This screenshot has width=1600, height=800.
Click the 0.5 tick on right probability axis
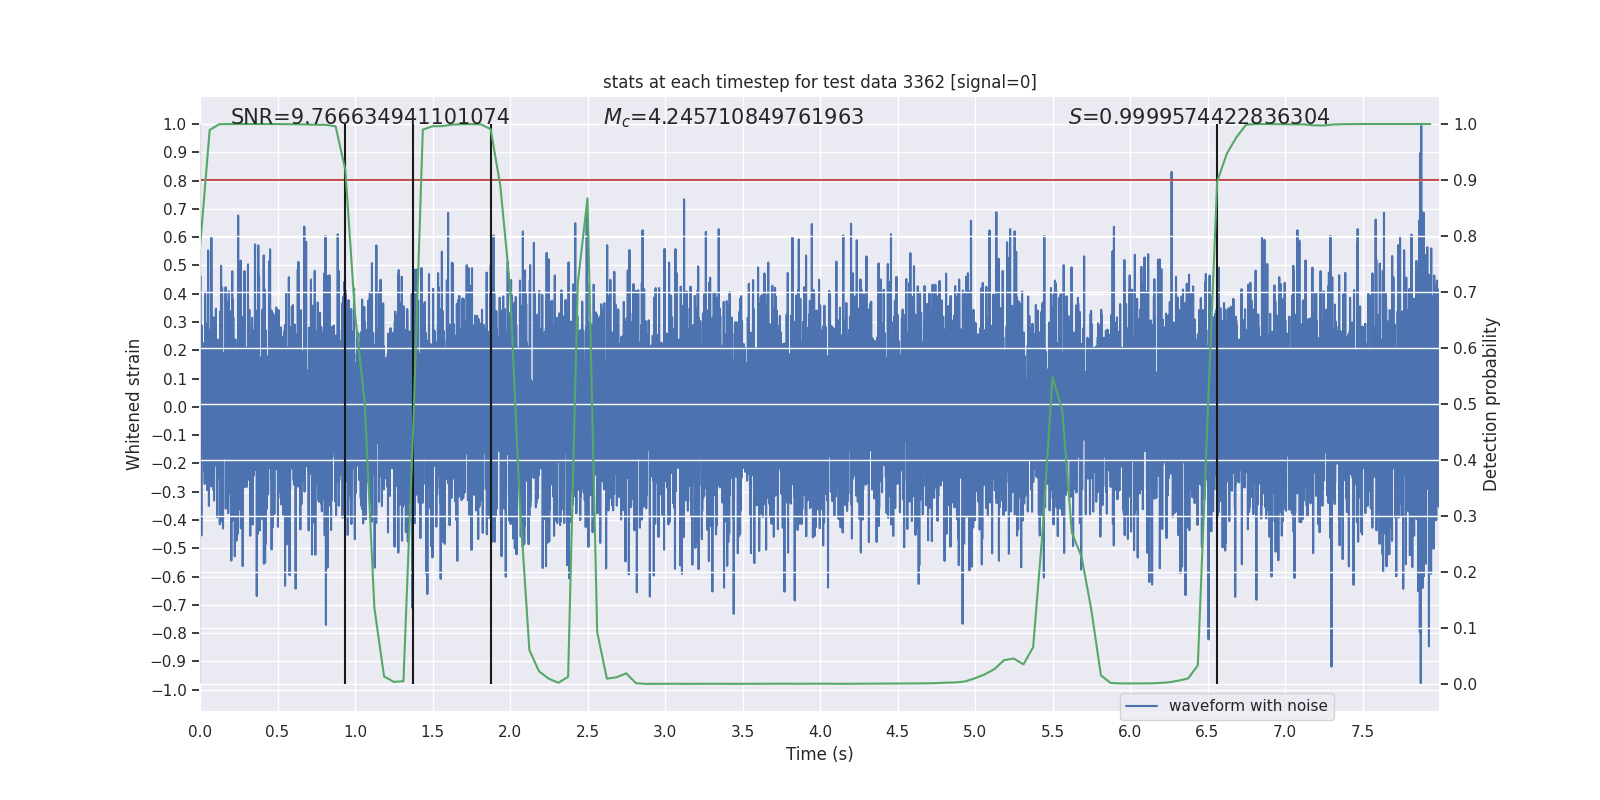pyautogui.click(x=1465, y=405)
